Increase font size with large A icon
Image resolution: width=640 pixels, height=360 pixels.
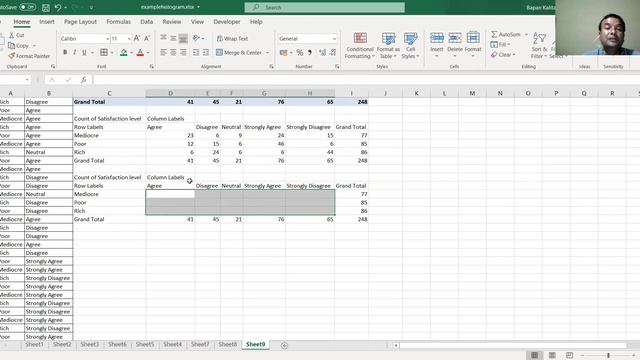tap(137, 38)
